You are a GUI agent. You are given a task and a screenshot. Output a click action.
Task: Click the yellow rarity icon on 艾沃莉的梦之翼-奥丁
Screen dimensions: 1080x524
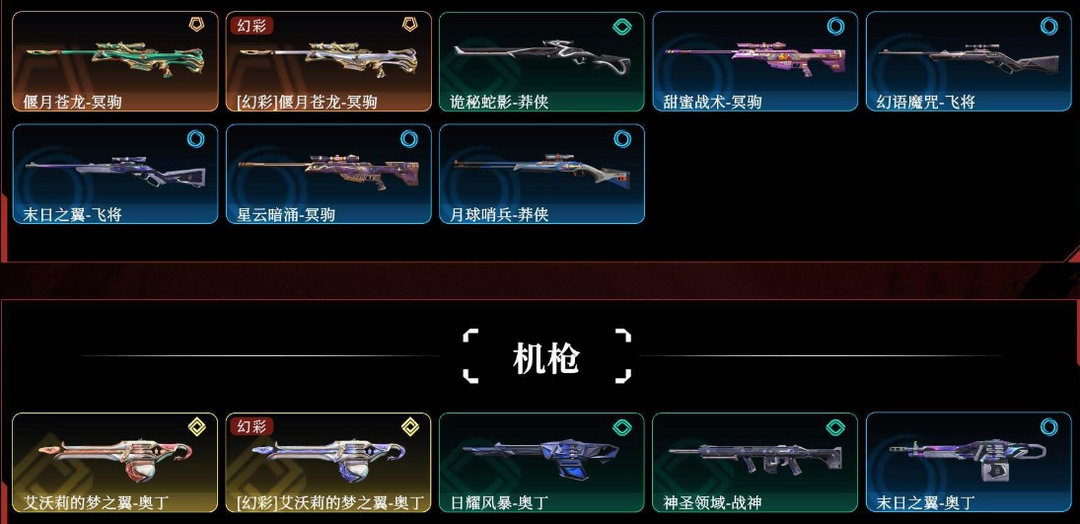(196, 427)
